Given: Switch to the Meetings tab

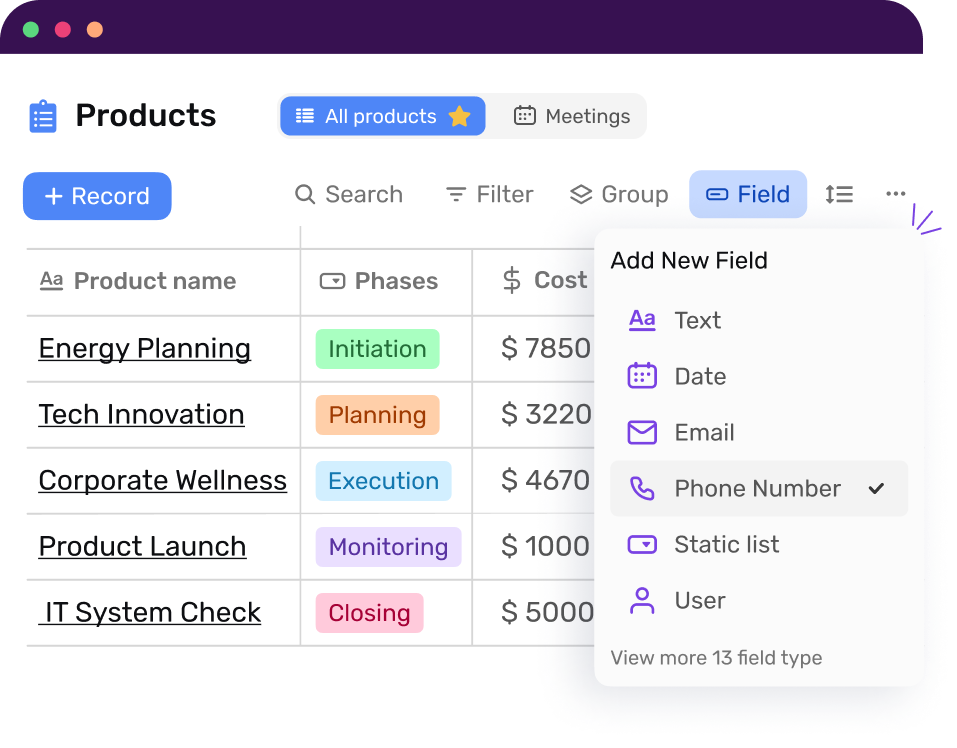Looking at the screenshot, I should pyautogui.click(x=572, y=116).
